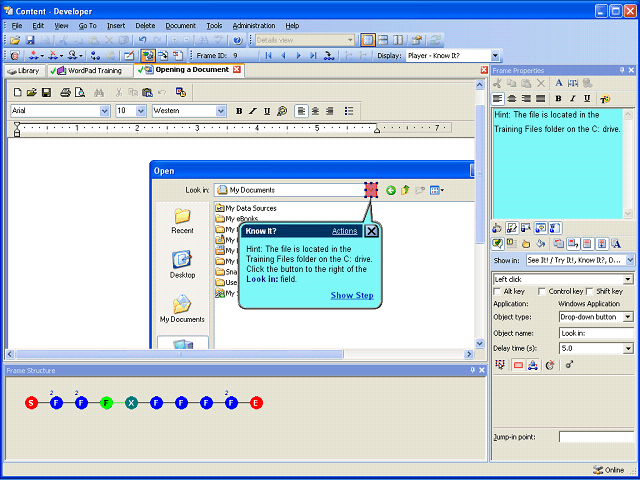Select the teal X frame node

131,403
